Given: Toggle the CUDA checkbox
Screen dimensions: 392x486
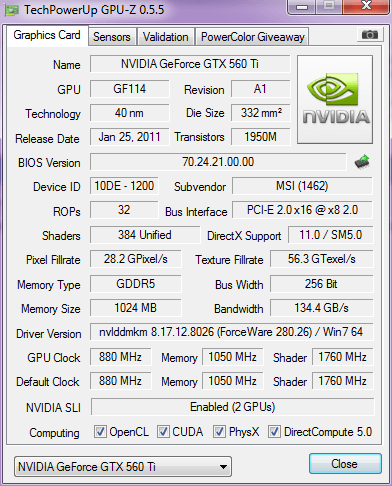Looking at the screenshot, I should [163, 431].
